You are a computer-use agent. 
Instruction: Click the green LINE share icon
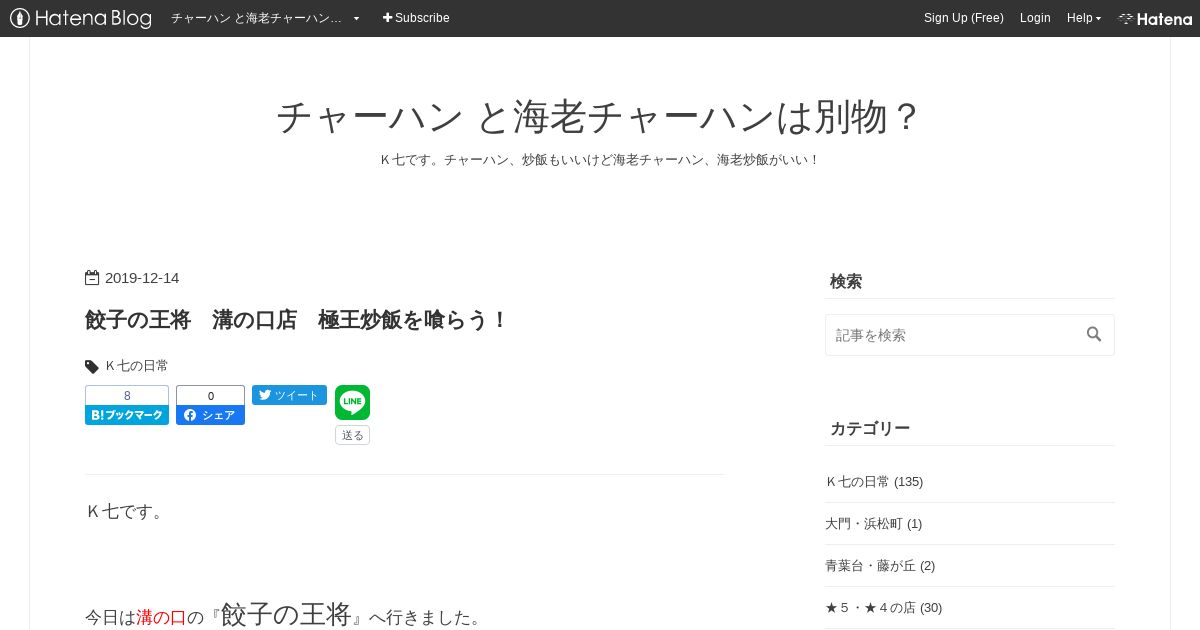(x=352, y=402)
